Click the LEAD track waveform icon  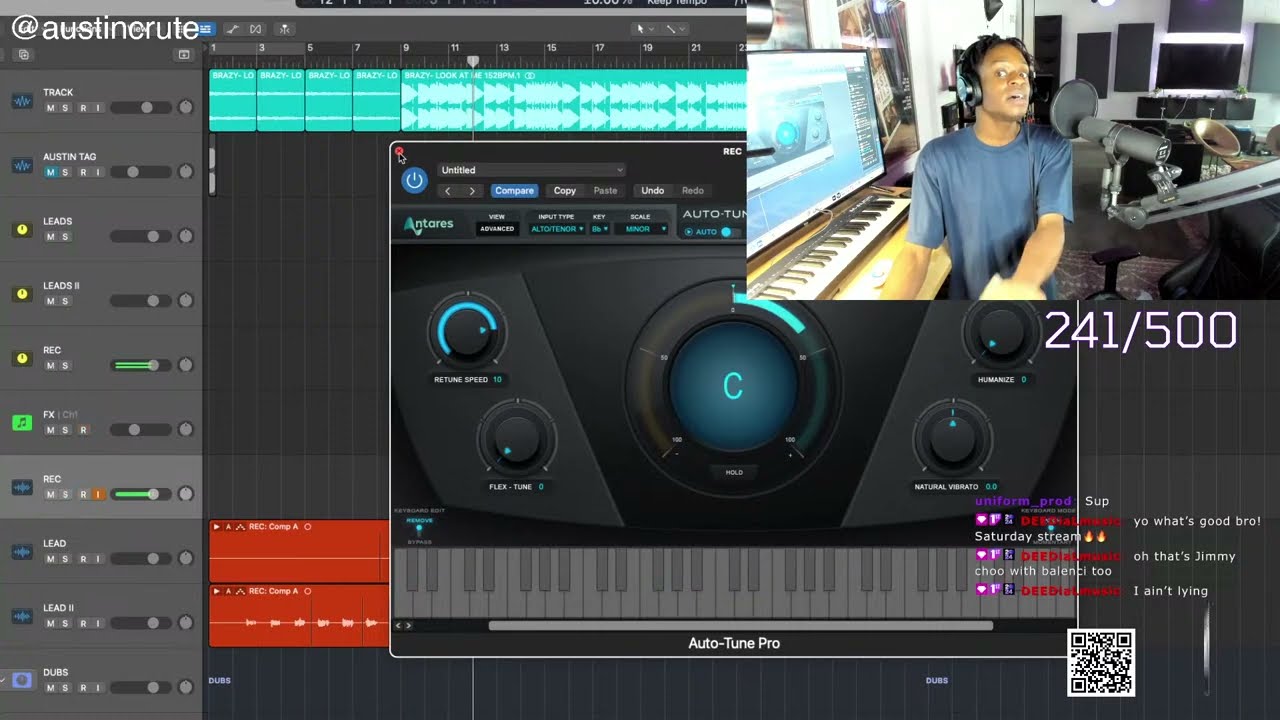tap(22, 552)
